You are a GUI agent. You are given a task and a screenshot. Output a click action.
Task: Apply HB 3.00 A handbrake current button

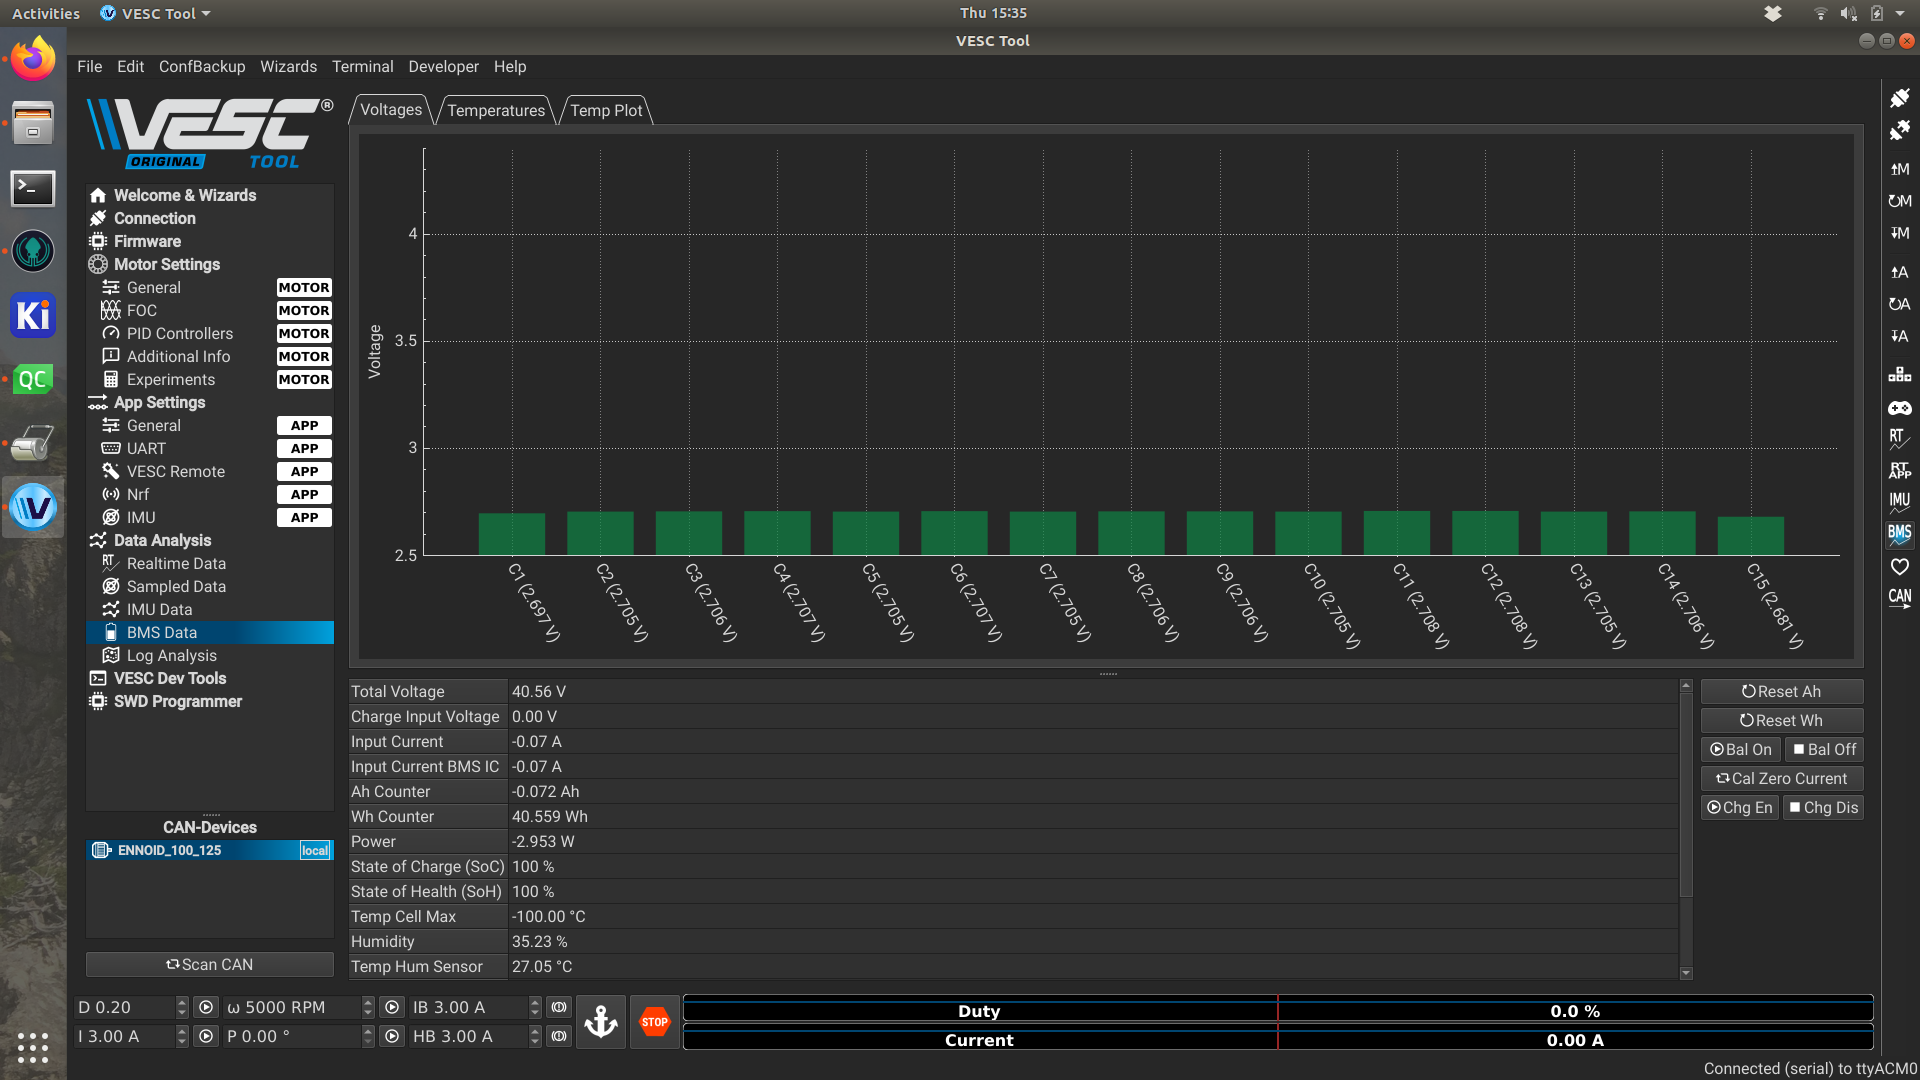(x=559, y=1036)
